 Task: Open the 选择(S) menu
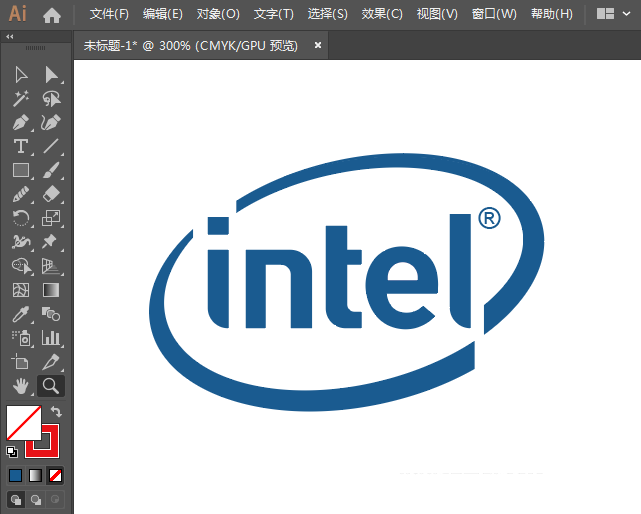pos(327,14)
